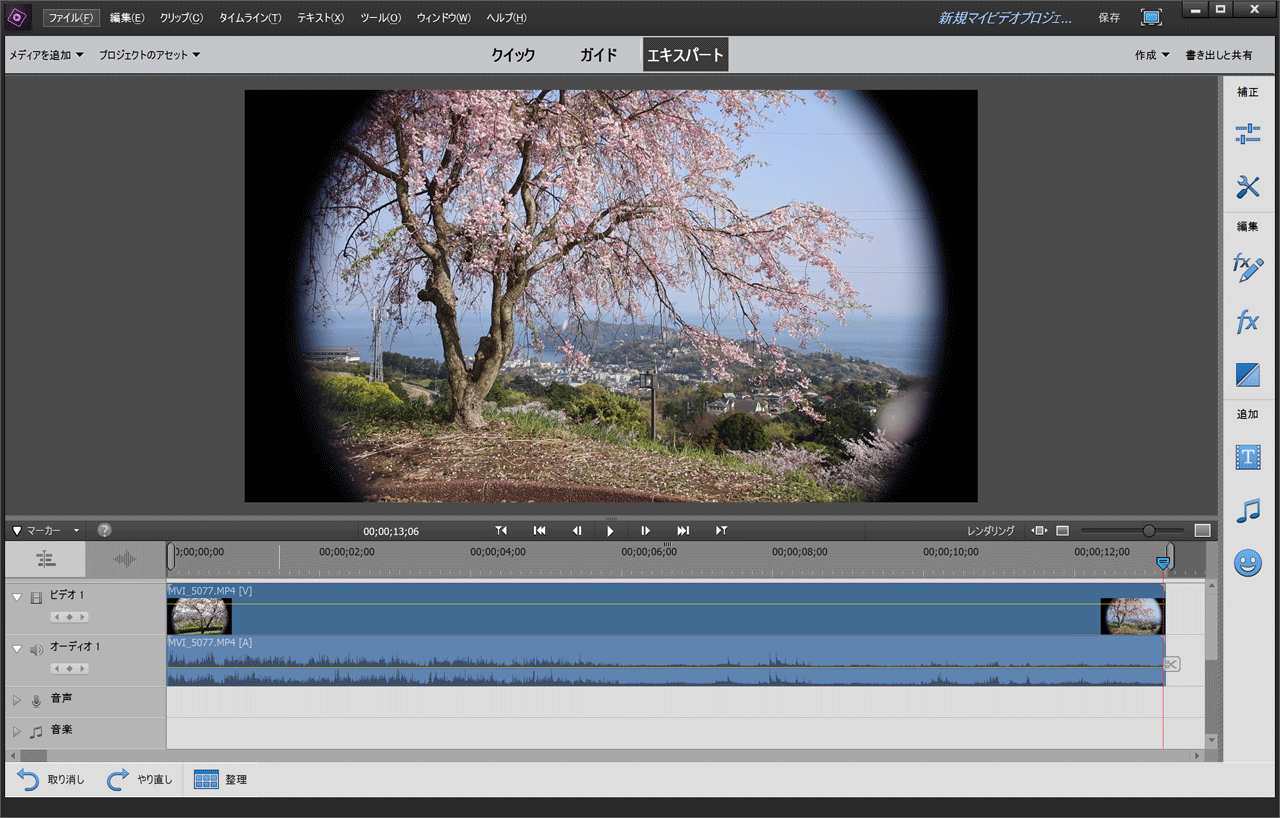This screenshot has height=818, width=1280.
Task: Open the Music note panel in sidebar
Action: point(1247,511)
